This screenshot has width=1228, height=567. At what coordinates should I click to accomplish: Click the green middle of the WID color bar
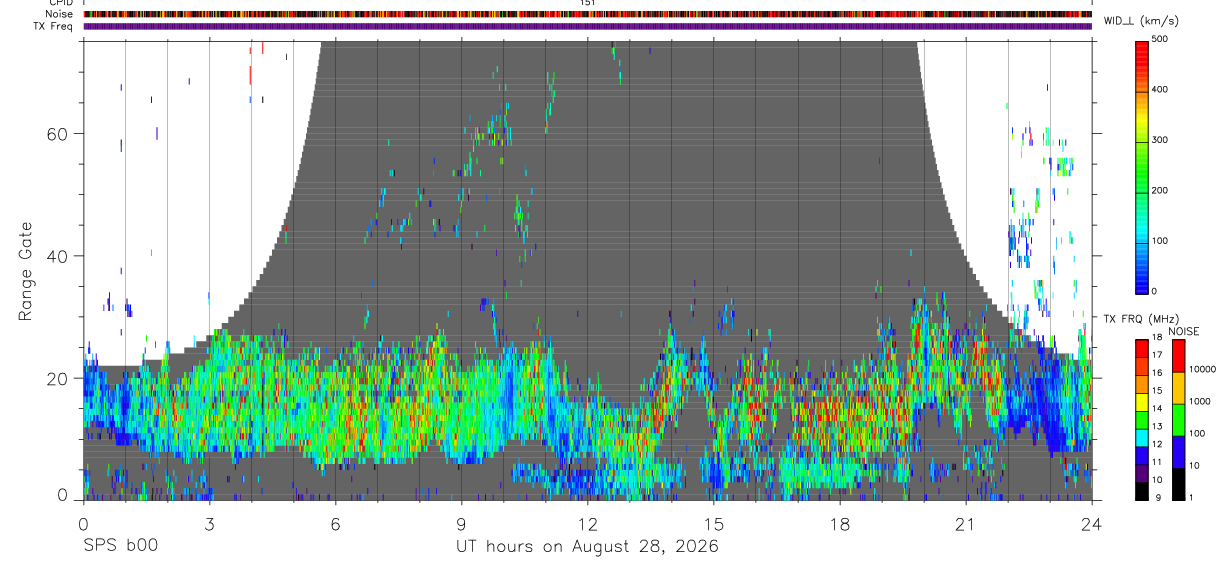(x=1141, y=165)
